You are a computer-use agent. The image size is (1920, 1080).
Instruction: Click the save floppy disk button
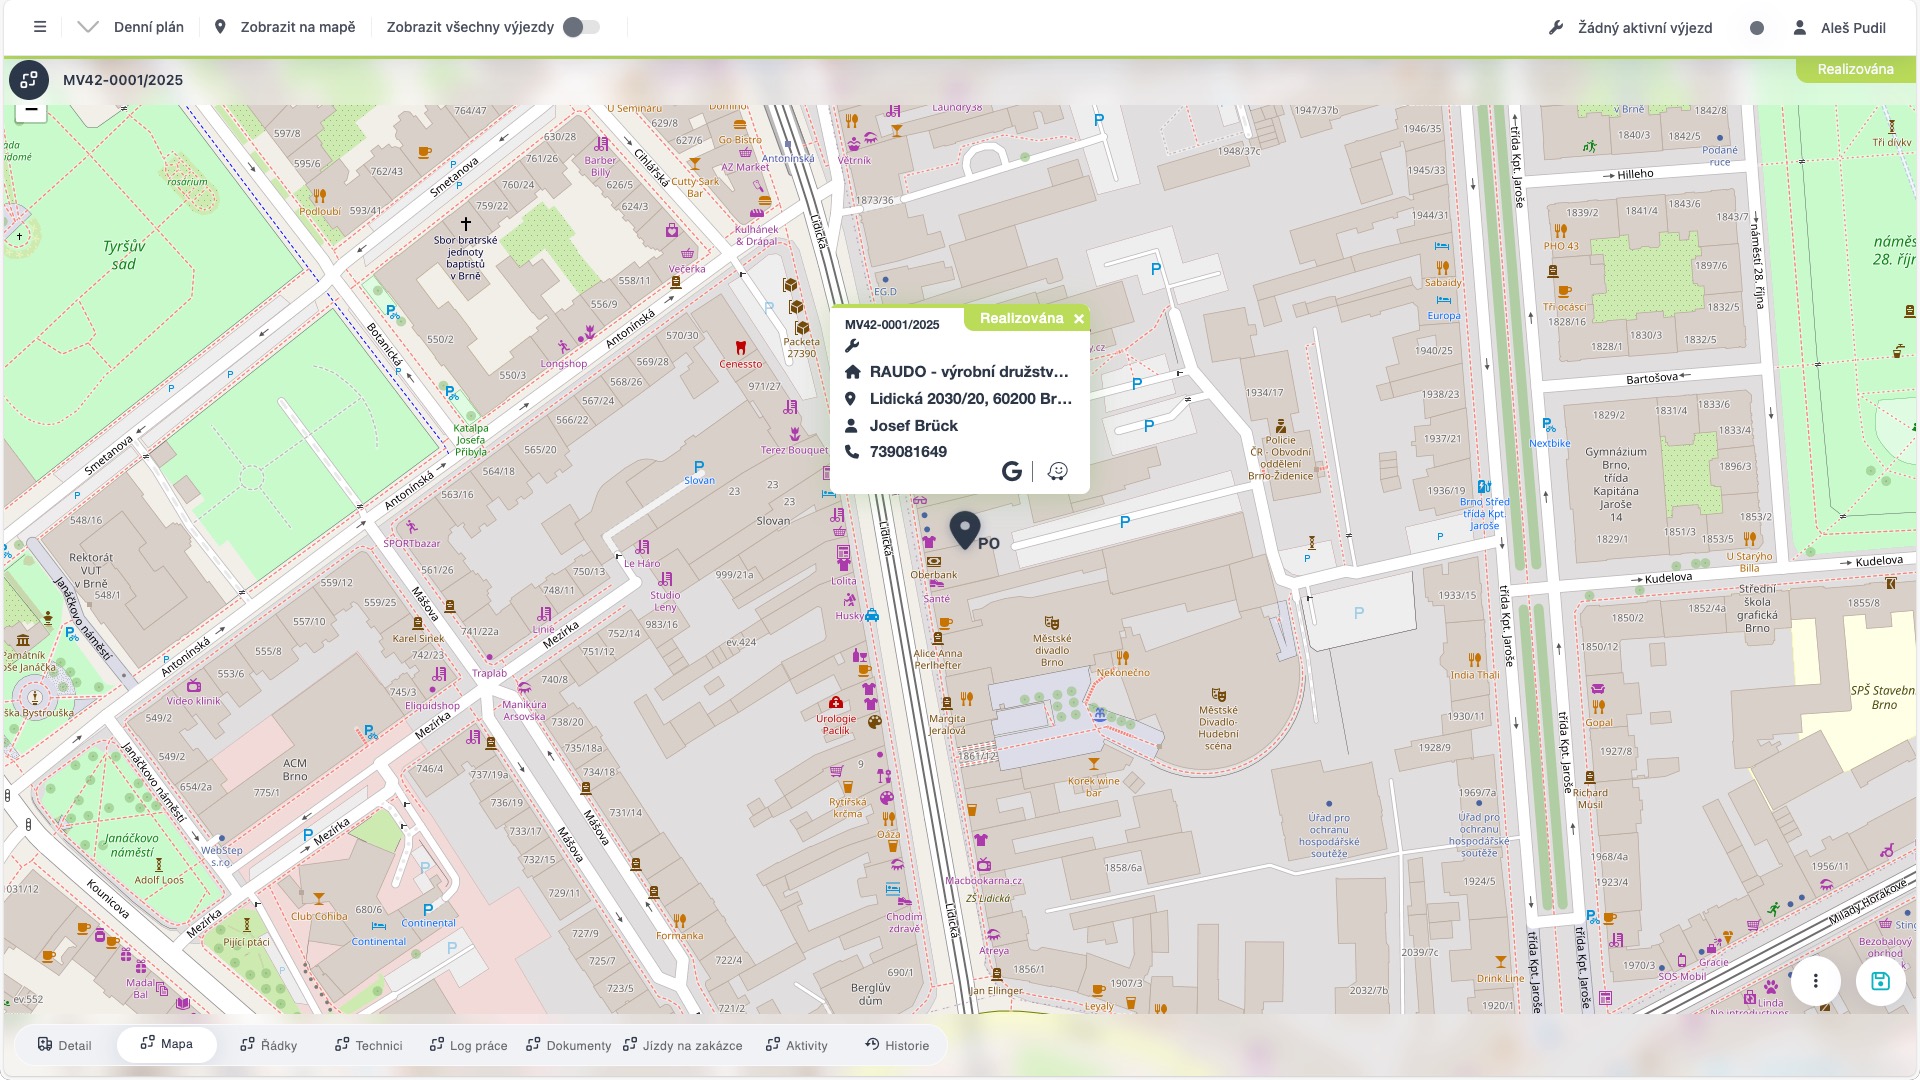pos(1880,981)
